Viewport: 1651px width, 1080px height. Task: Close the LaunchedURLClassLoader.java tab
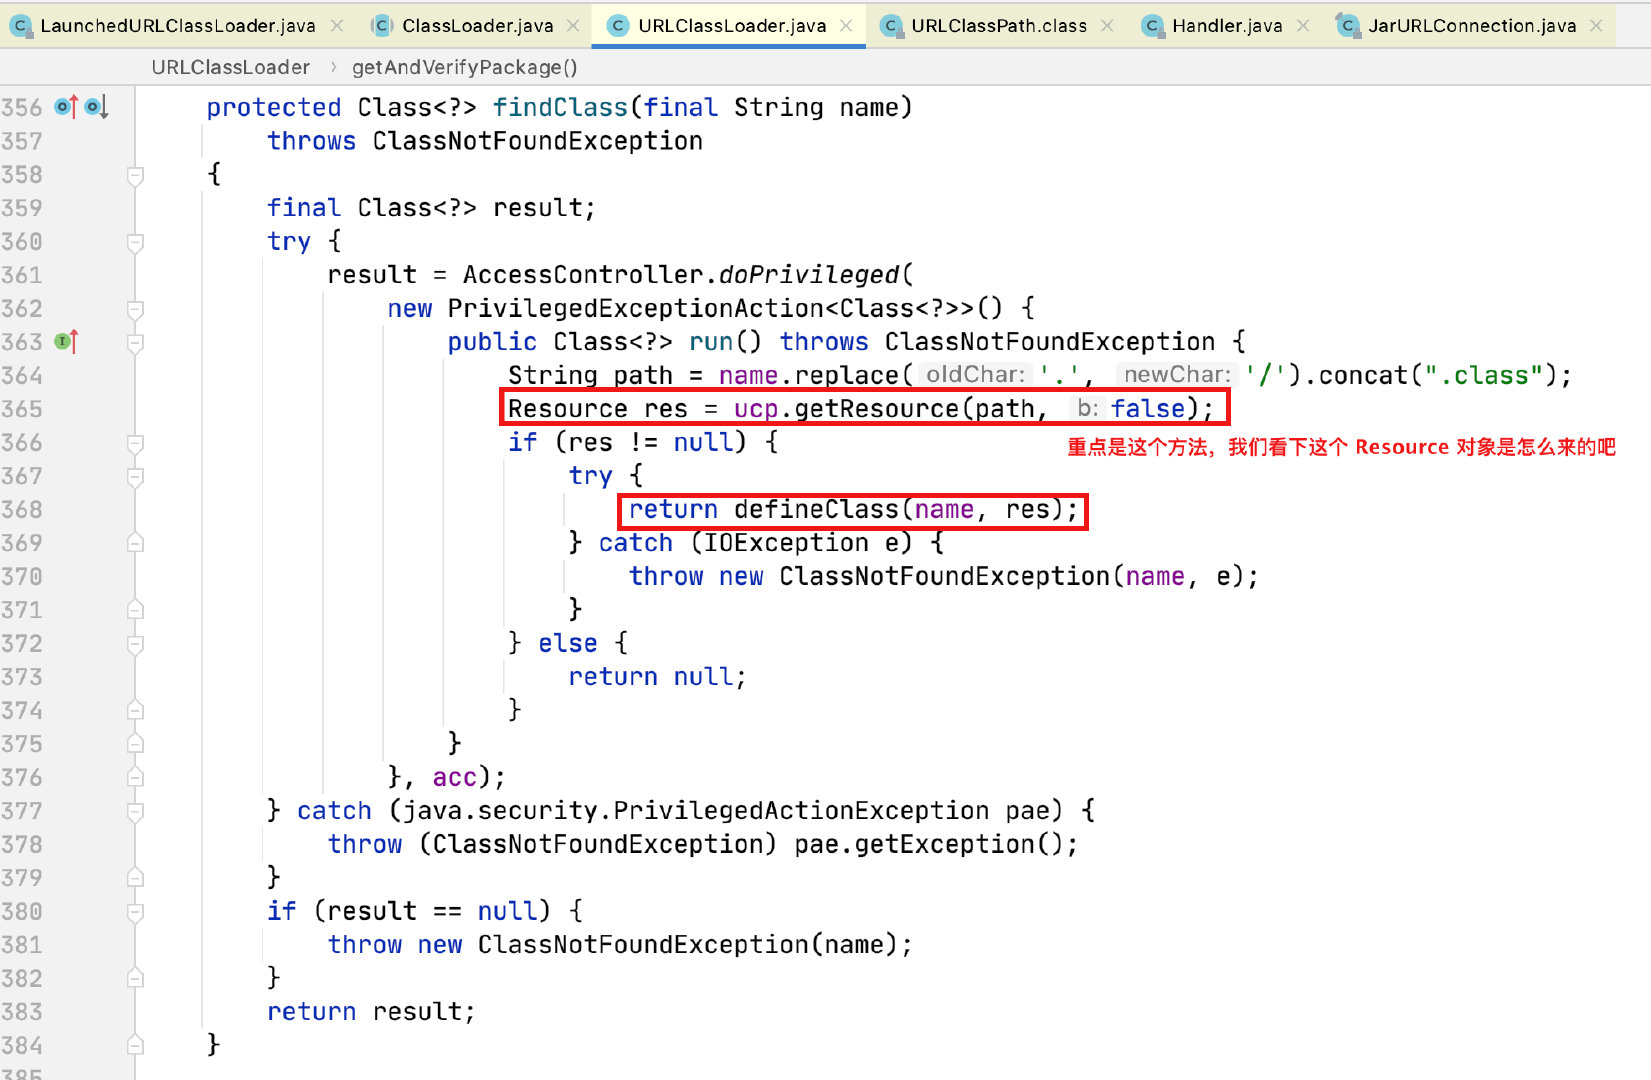337,26
